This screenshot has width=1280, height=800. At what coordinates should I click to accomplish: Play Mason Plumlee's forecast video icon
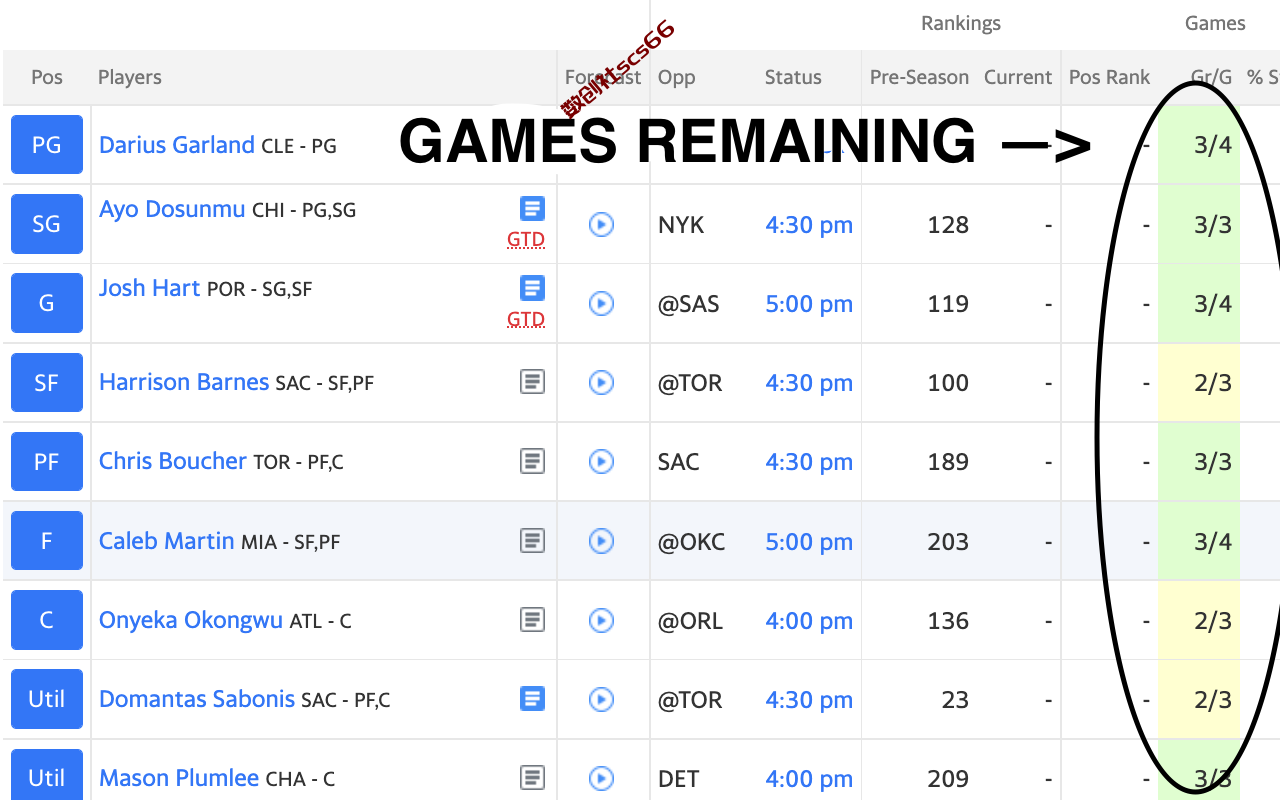(601, 778)
